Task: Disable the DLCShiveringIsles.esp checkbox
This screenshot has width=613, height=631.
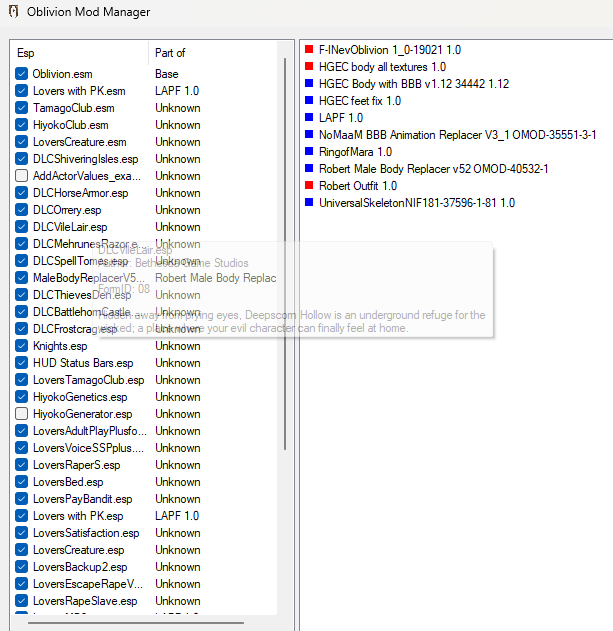Action: tap(21, 159)
